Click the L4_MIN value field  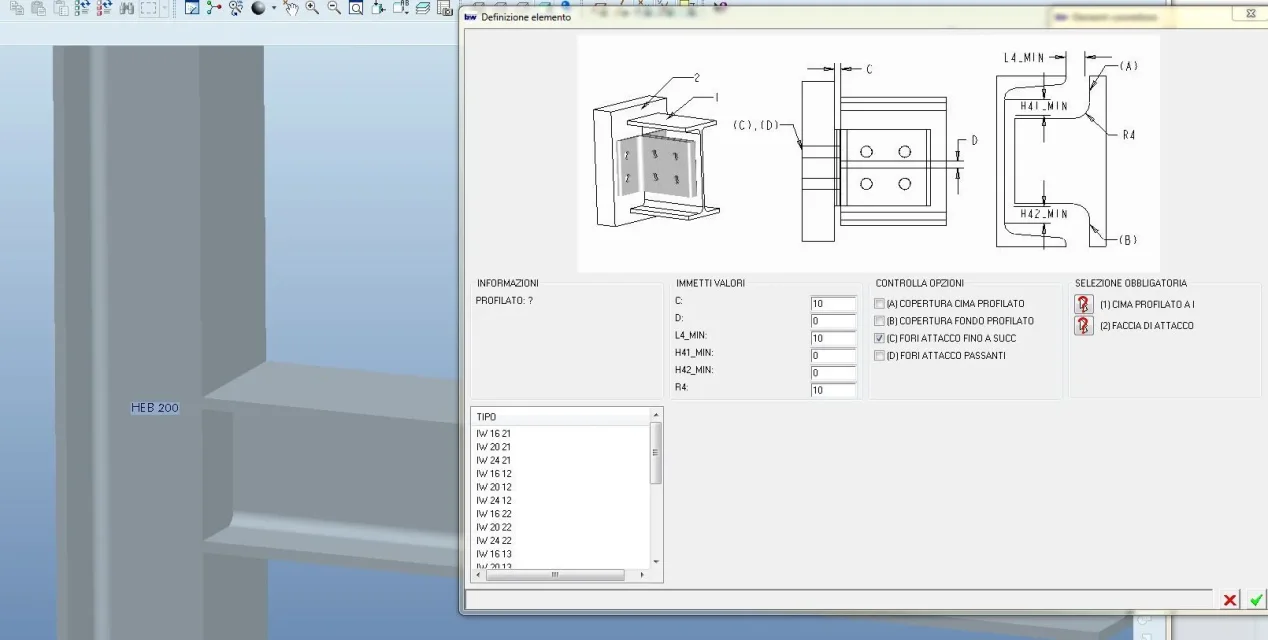[x=833, y=338]
